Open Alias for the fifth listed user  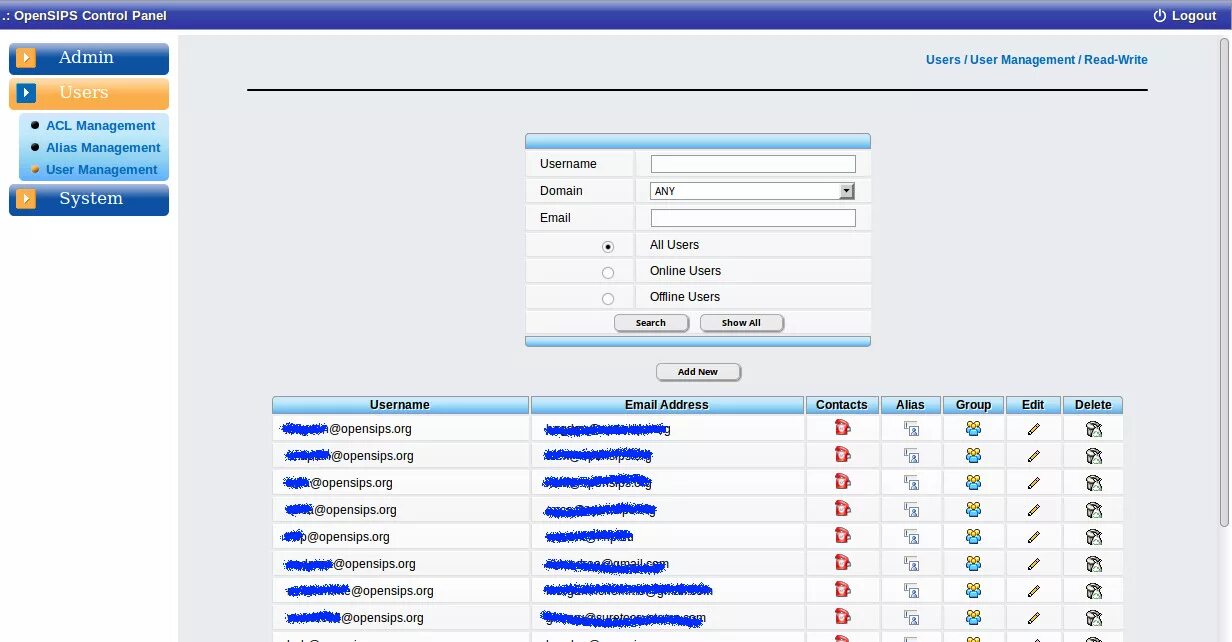tap(911, 537)
